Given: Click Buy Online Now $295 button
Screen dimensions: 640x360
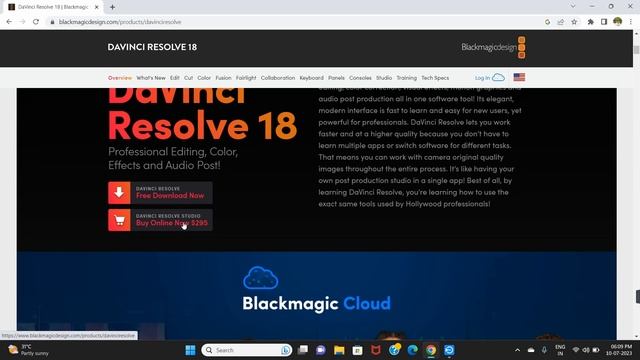Looking at the screenshot, I should point(160,220).
